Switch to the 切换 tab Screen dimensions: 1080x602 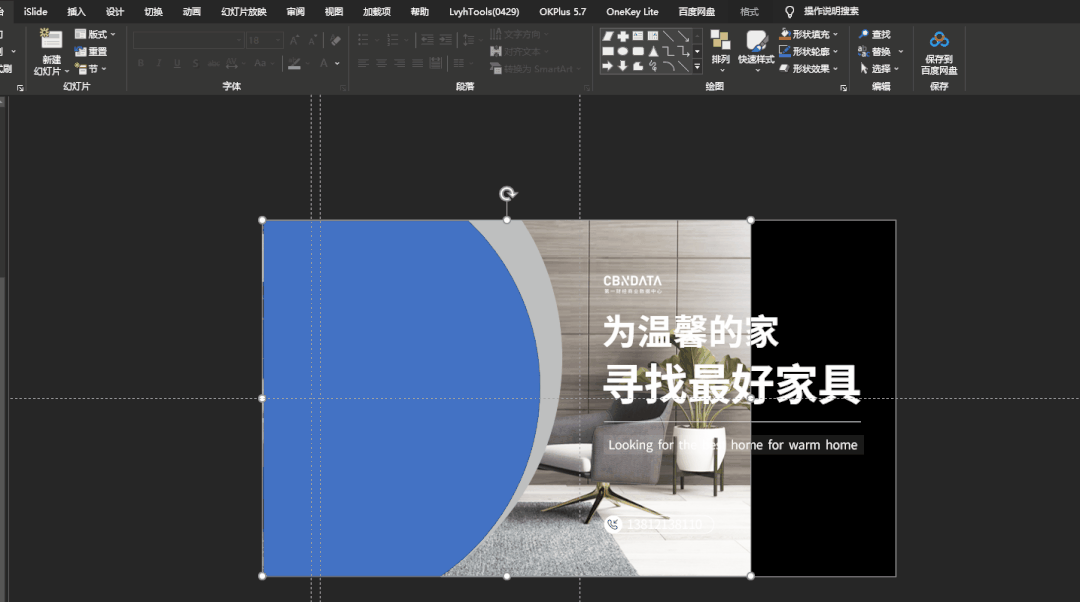point(153,12)
